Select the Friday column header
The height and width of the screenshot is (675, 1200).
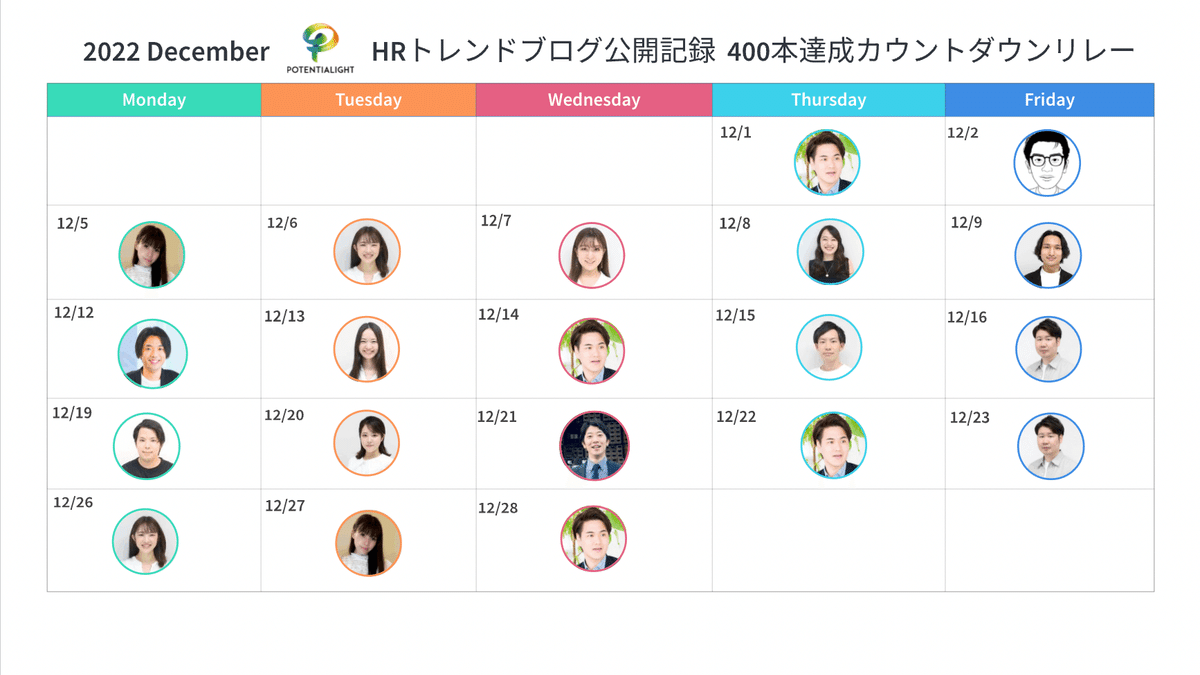[x=1050, y=100]
